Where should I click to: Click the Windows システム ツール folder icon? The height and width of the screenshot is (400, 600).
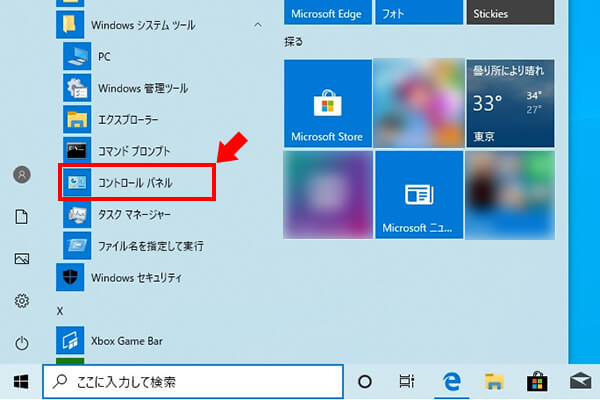(x=70, y=25)
